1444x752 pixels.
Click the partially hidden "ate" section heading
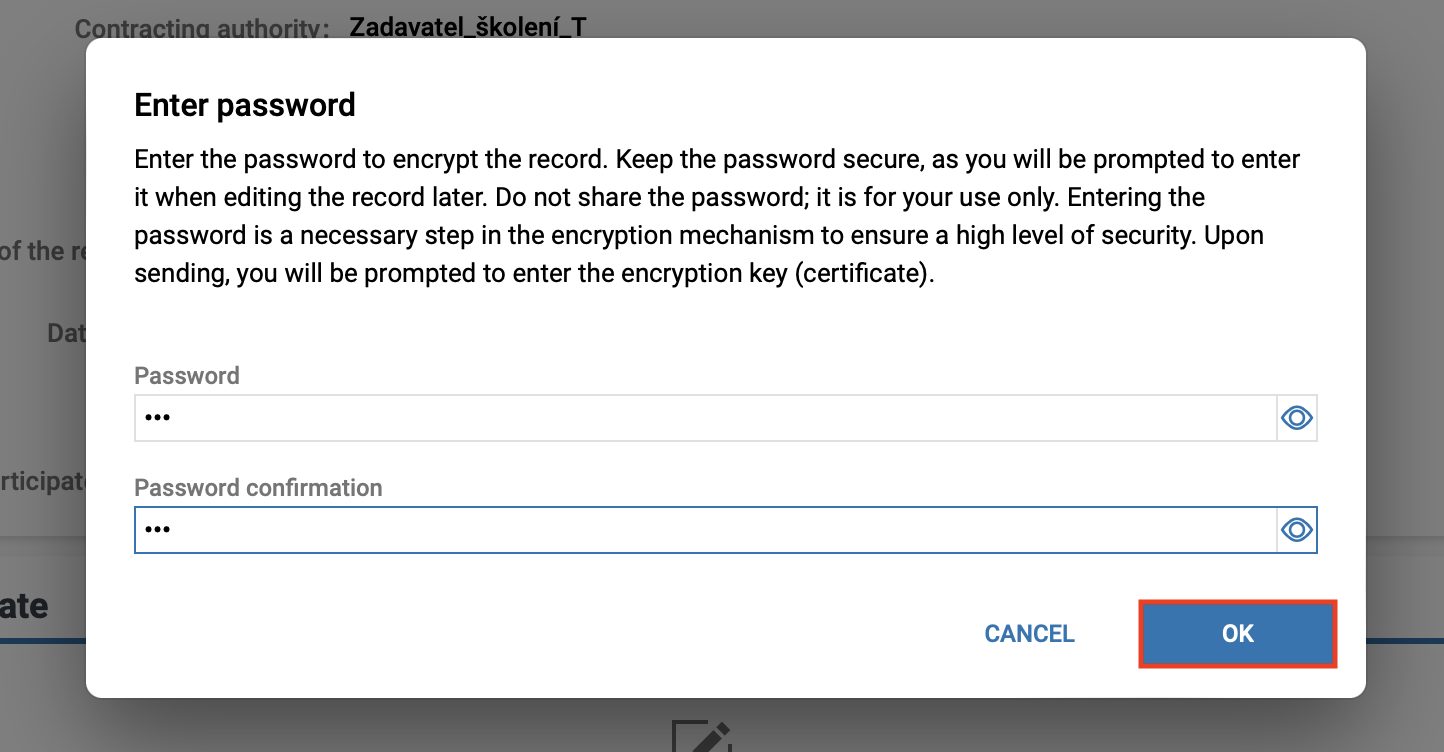[x=24, y=606]
